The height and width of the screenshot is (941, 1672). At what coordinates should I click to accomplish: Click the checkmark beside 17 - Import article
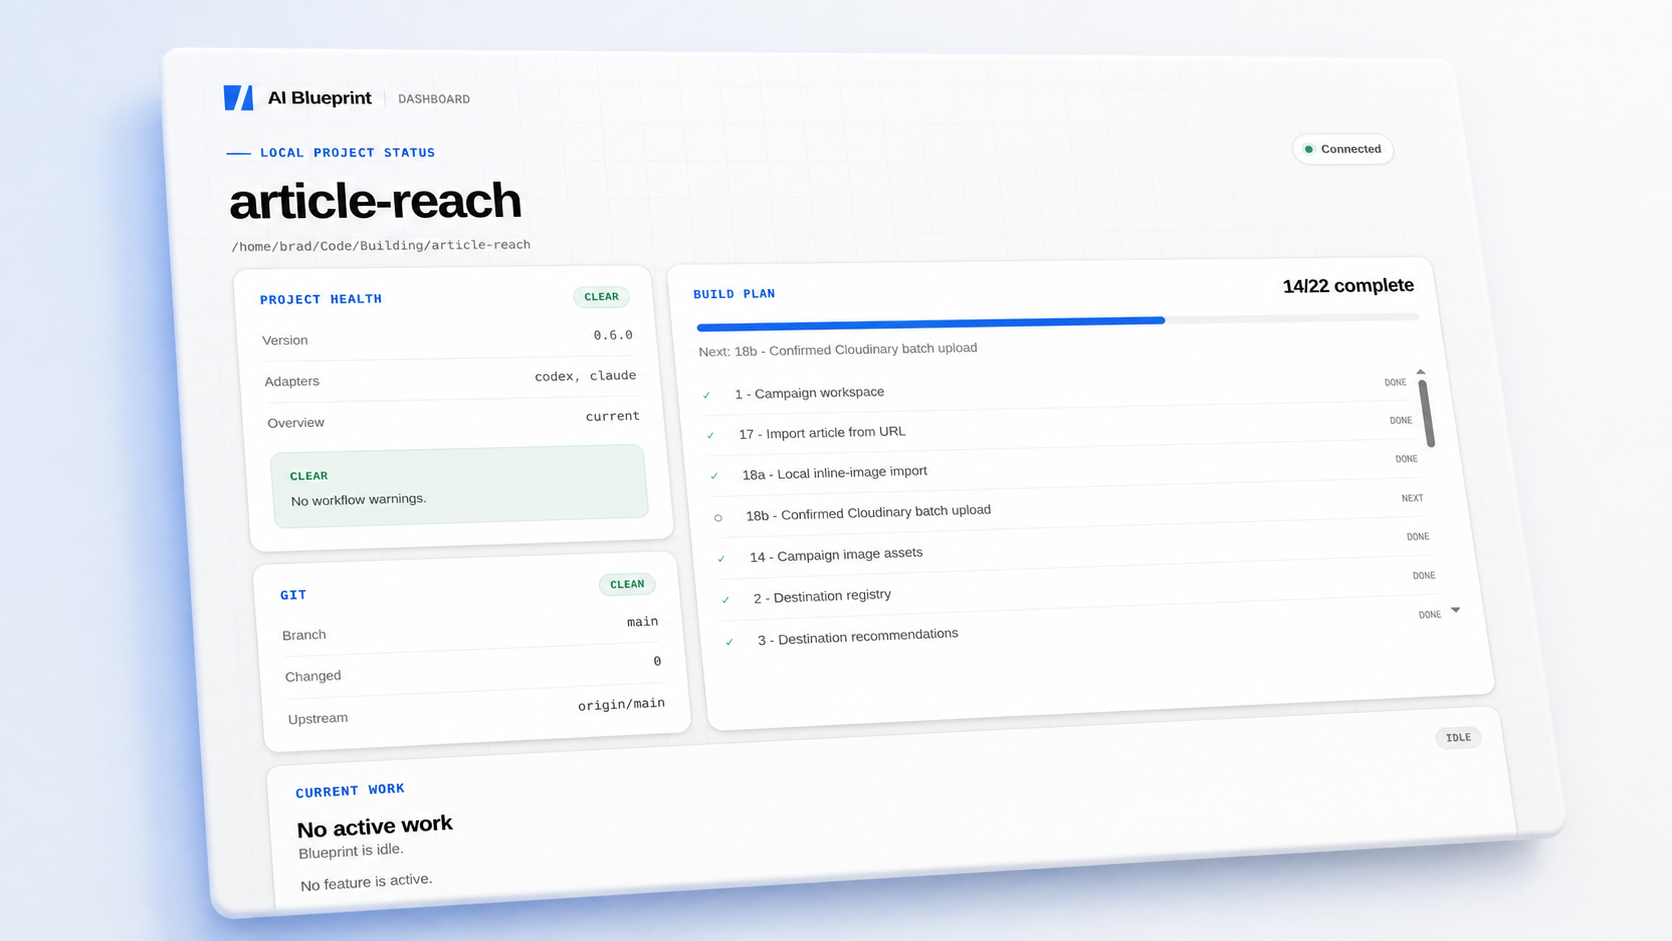[x=710, y=435]
